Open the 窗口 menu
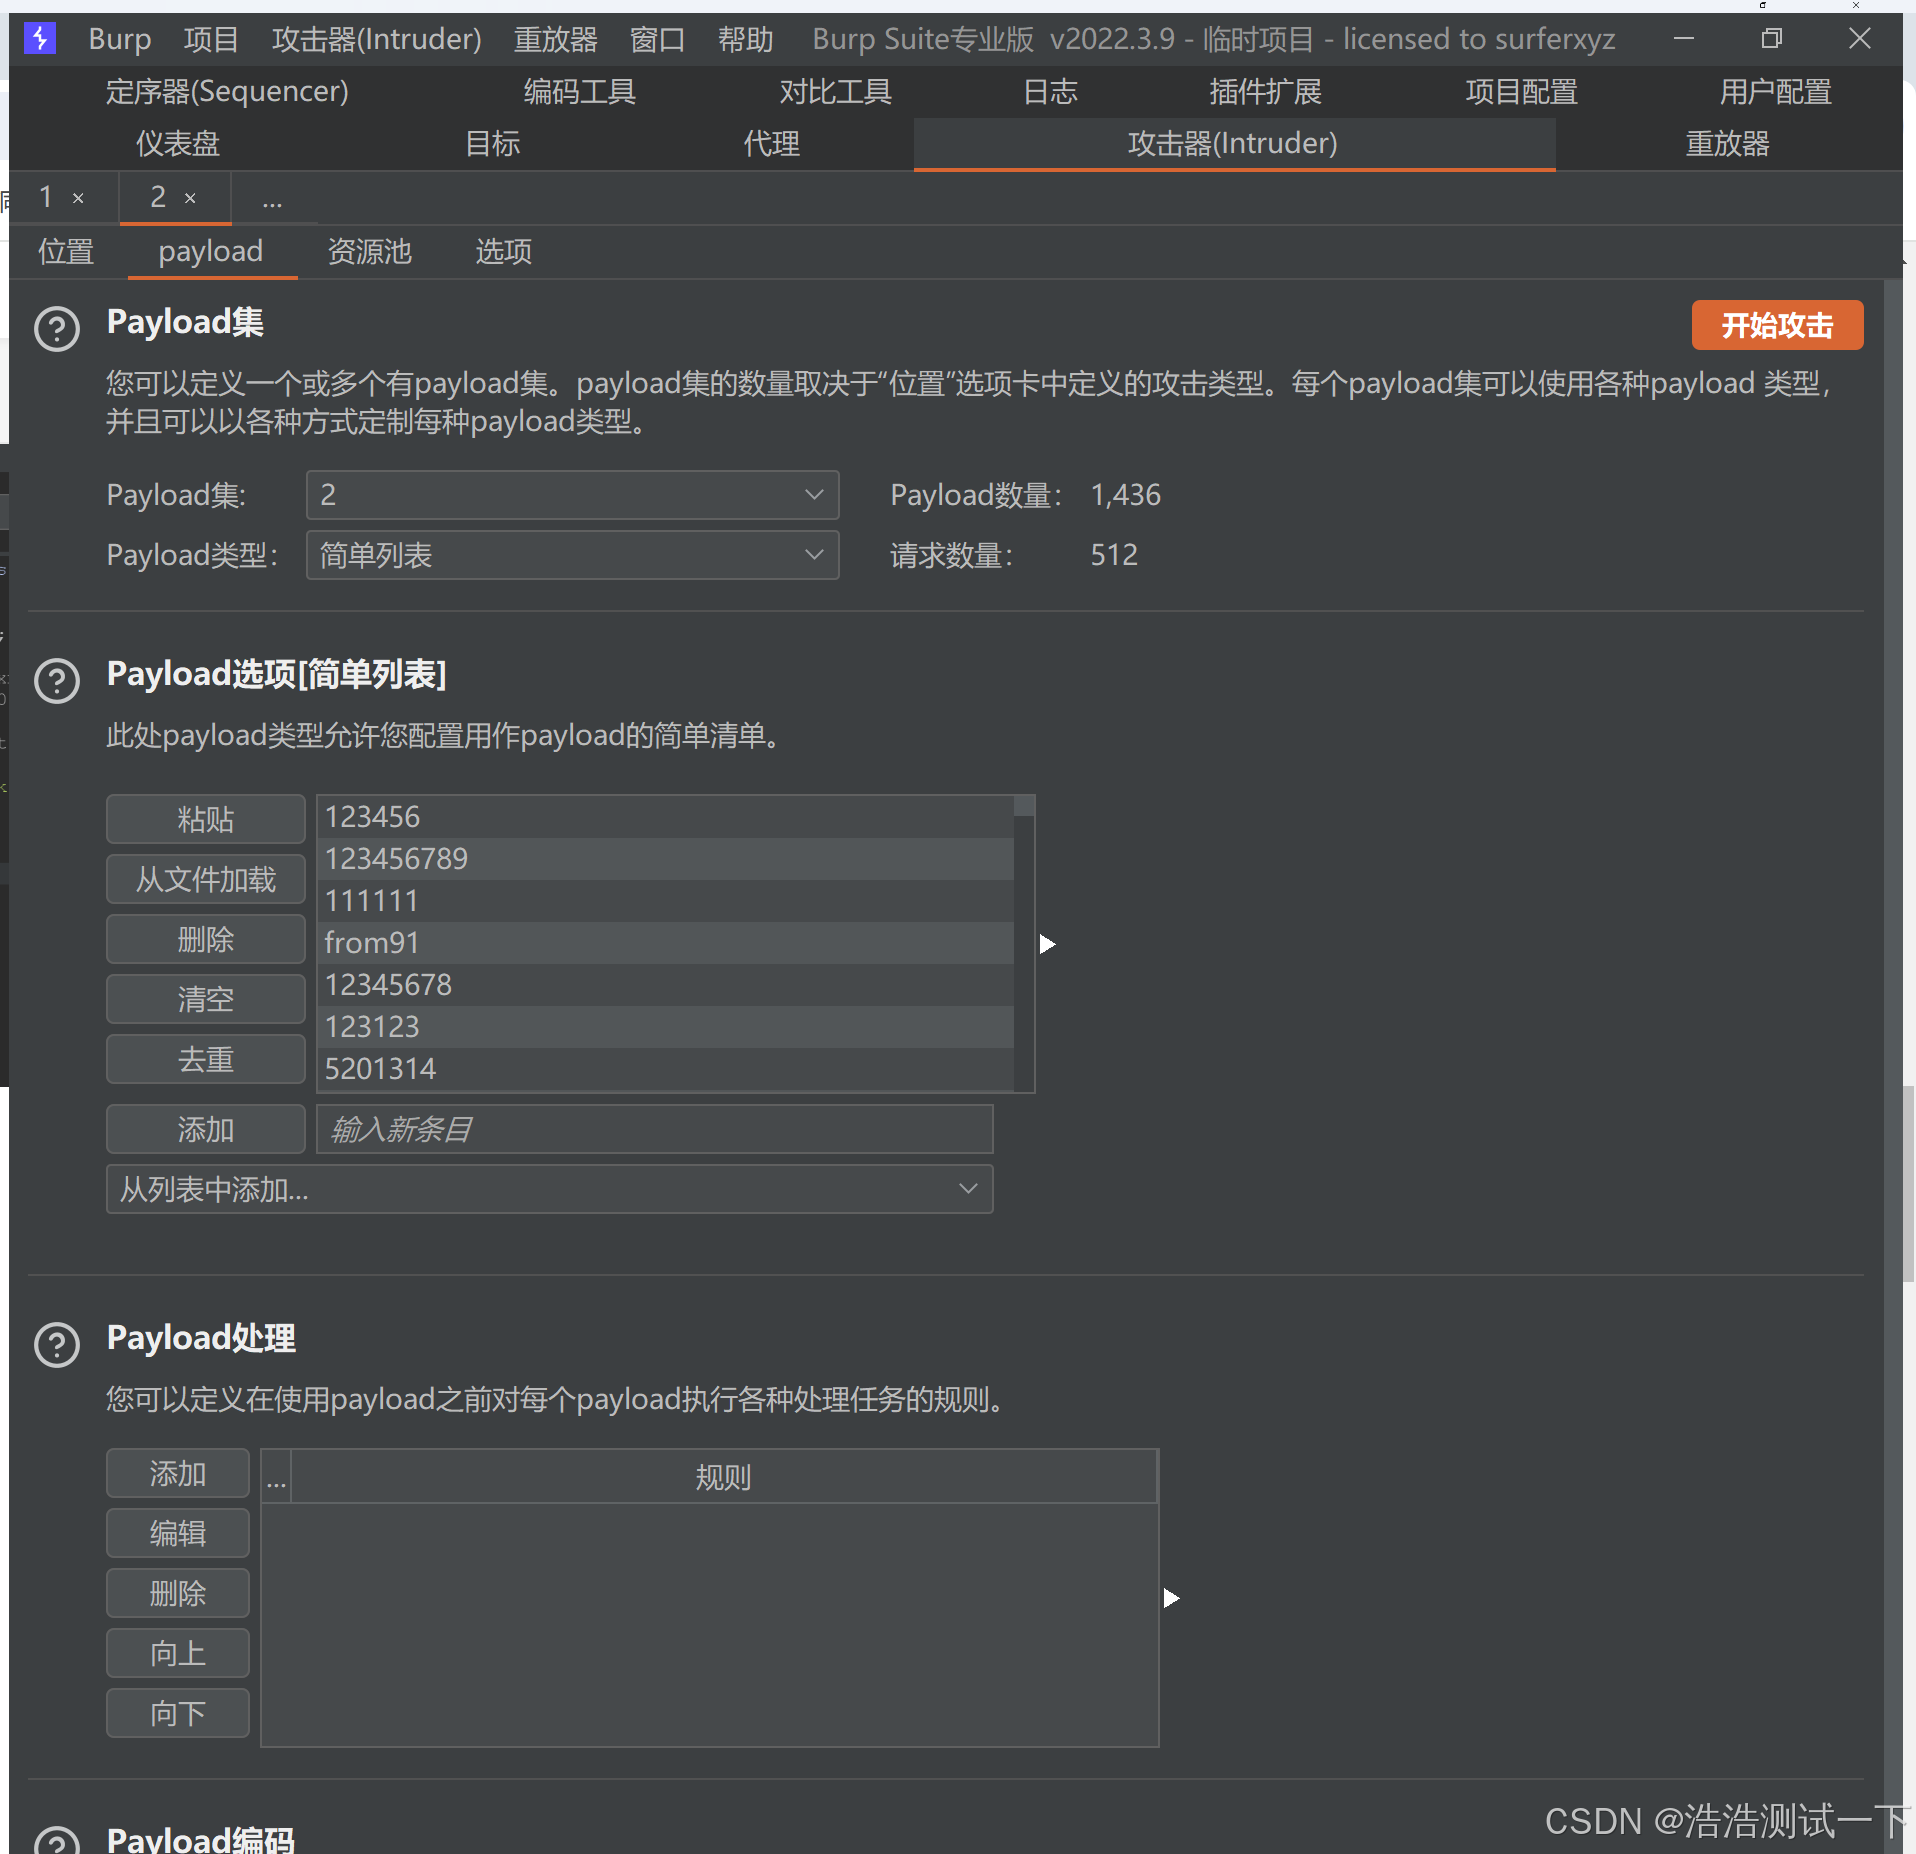This screenshot has width=1916, height=1854. tap(657, 39)
